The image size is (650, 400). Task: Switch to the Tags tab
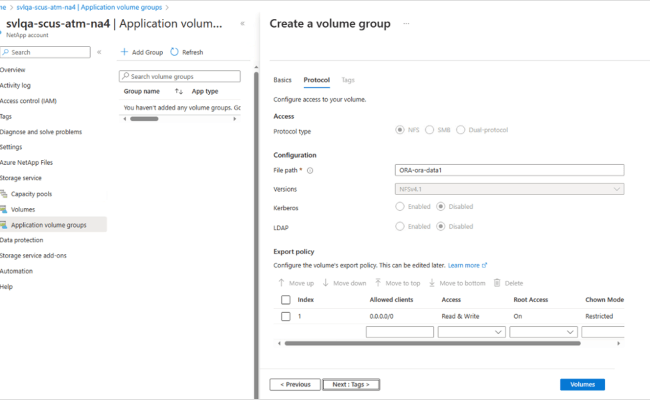coord(348,80)
